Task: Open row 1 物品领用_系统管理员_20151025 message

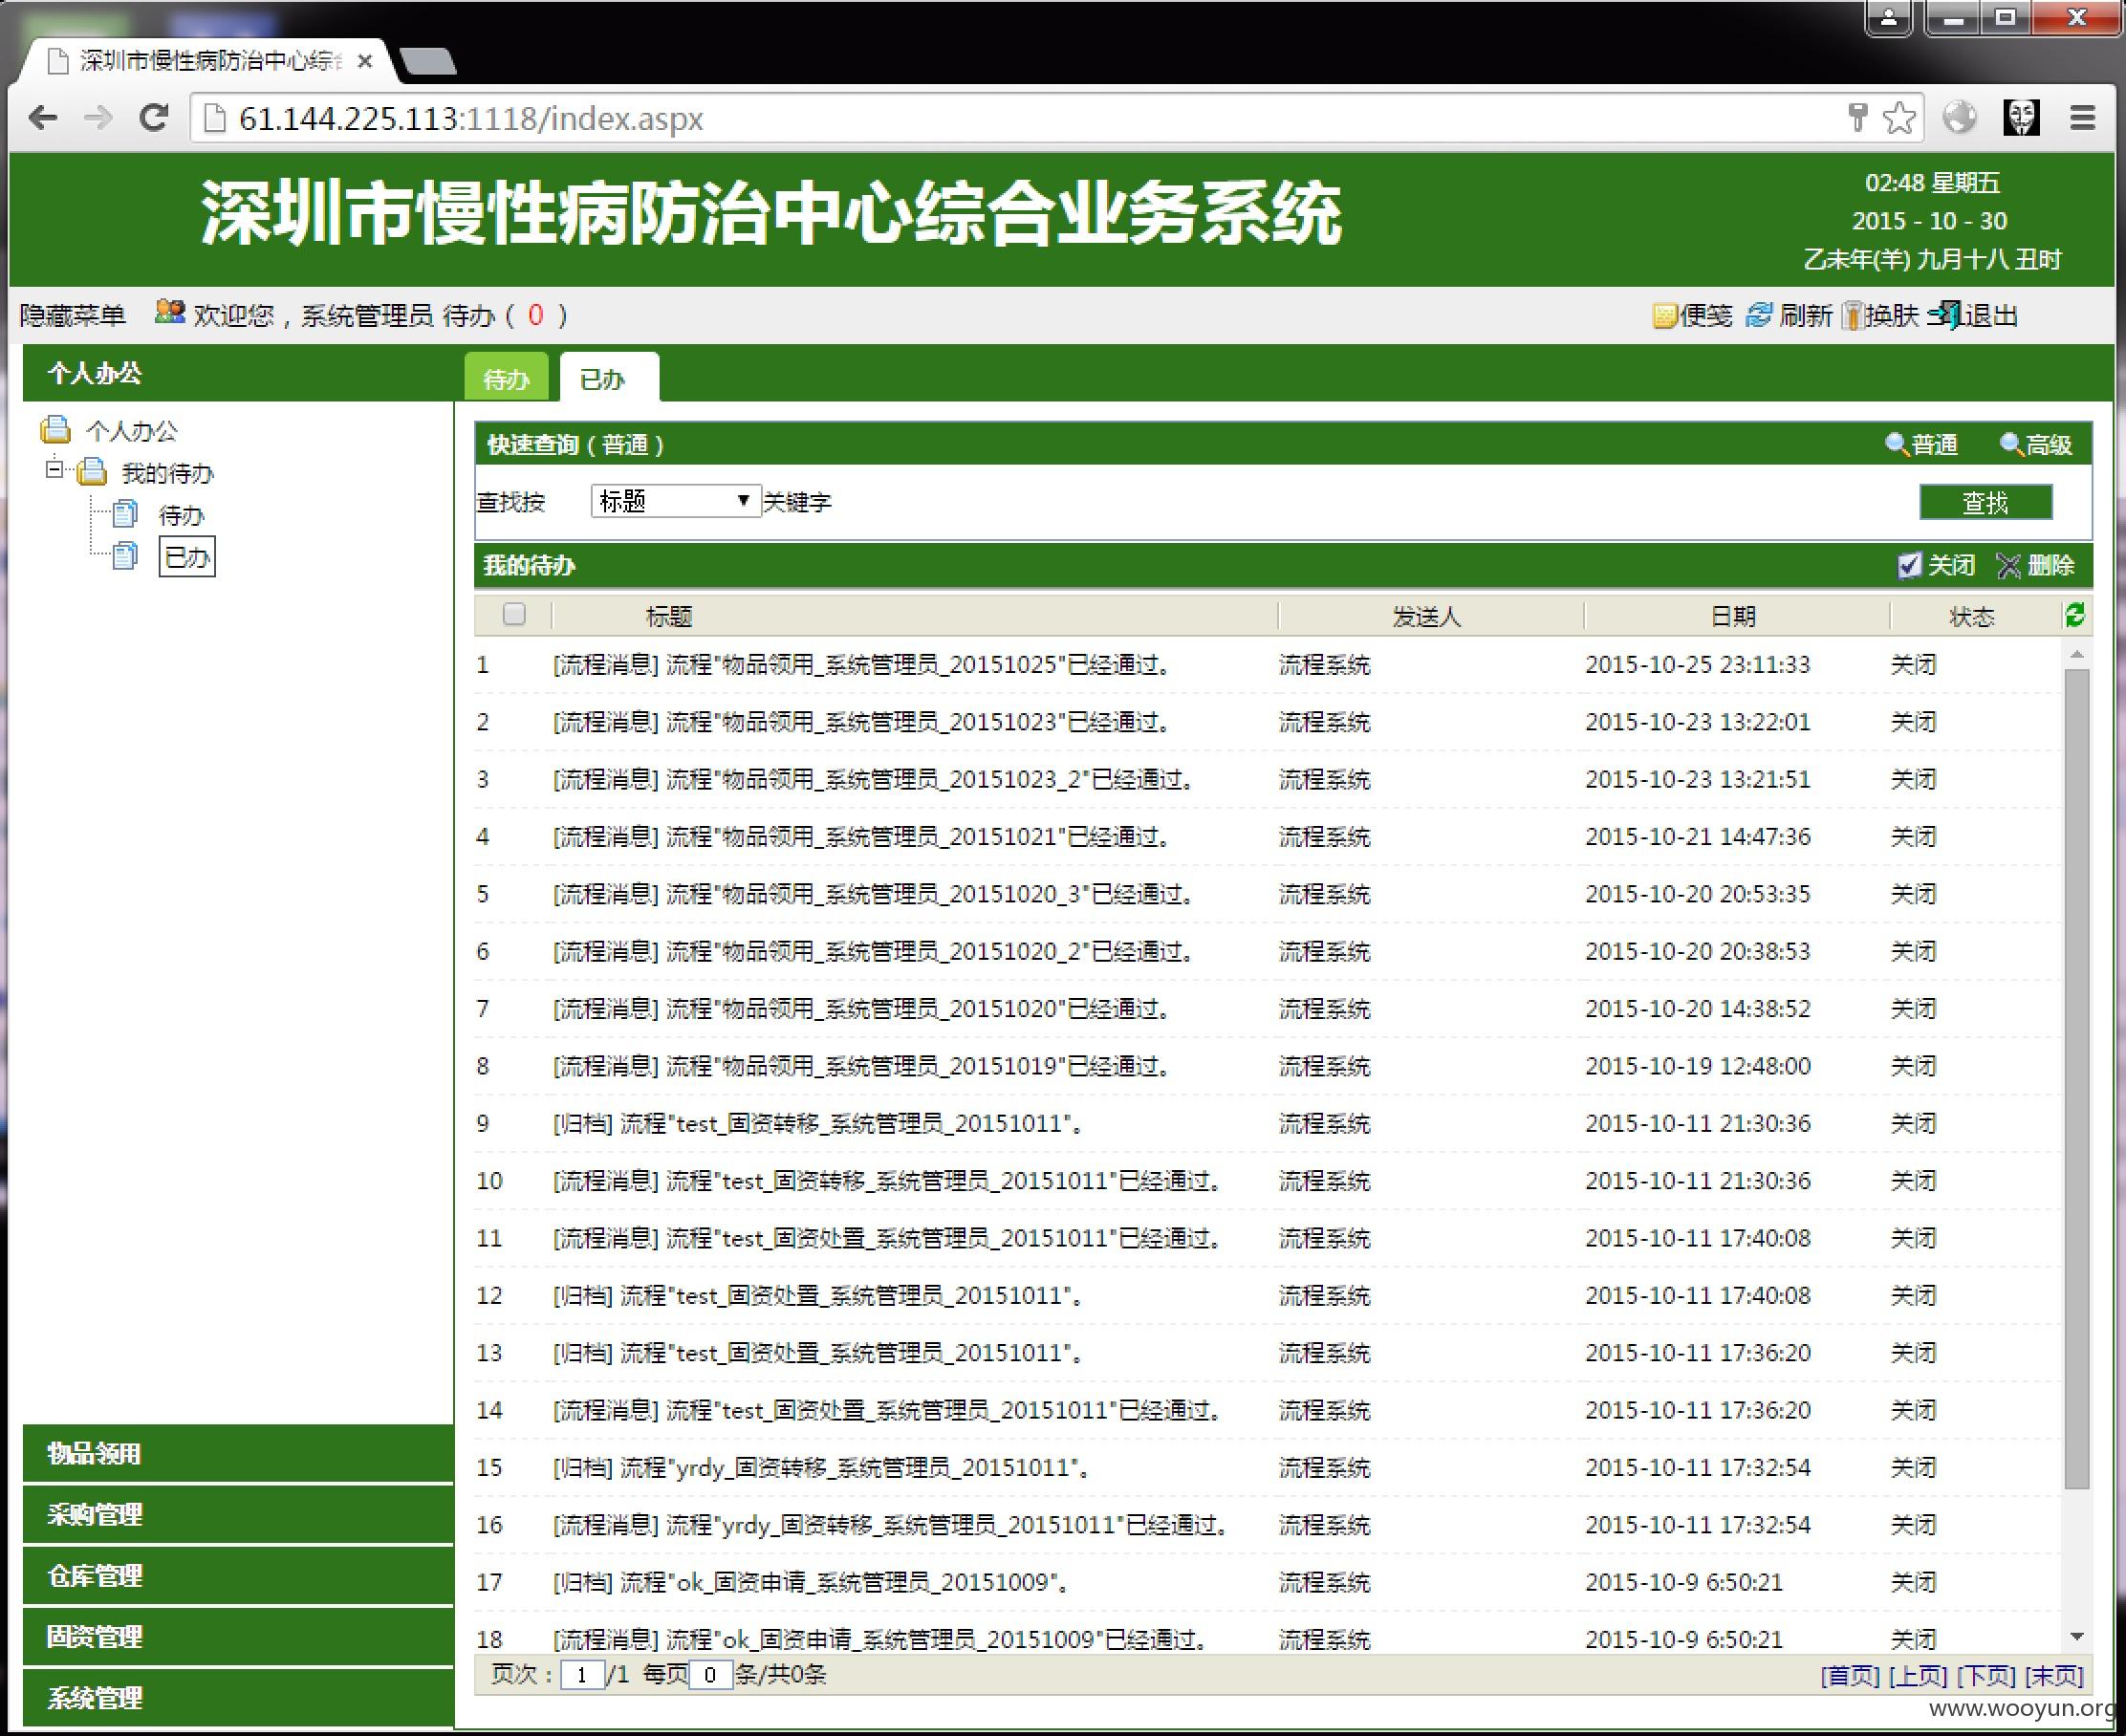Action: 864,664
